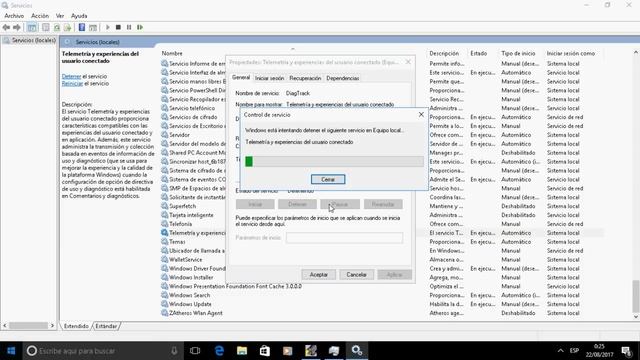Click the Refresh toolbar icon
The image size is (640, 360).
point(57,27)
